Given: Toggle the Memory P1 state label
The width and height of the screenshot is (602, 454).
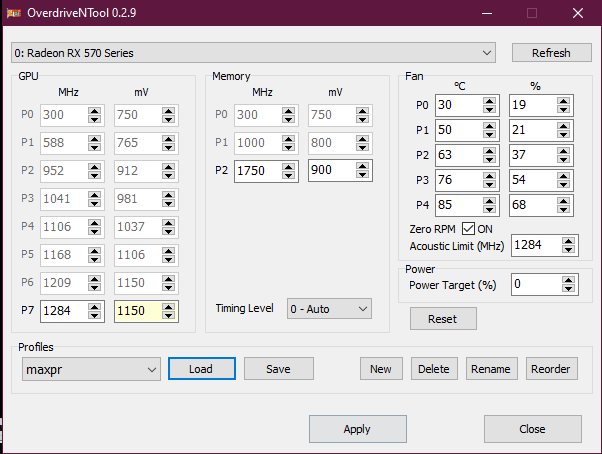Looking at the screenshot, I should 221,142.
